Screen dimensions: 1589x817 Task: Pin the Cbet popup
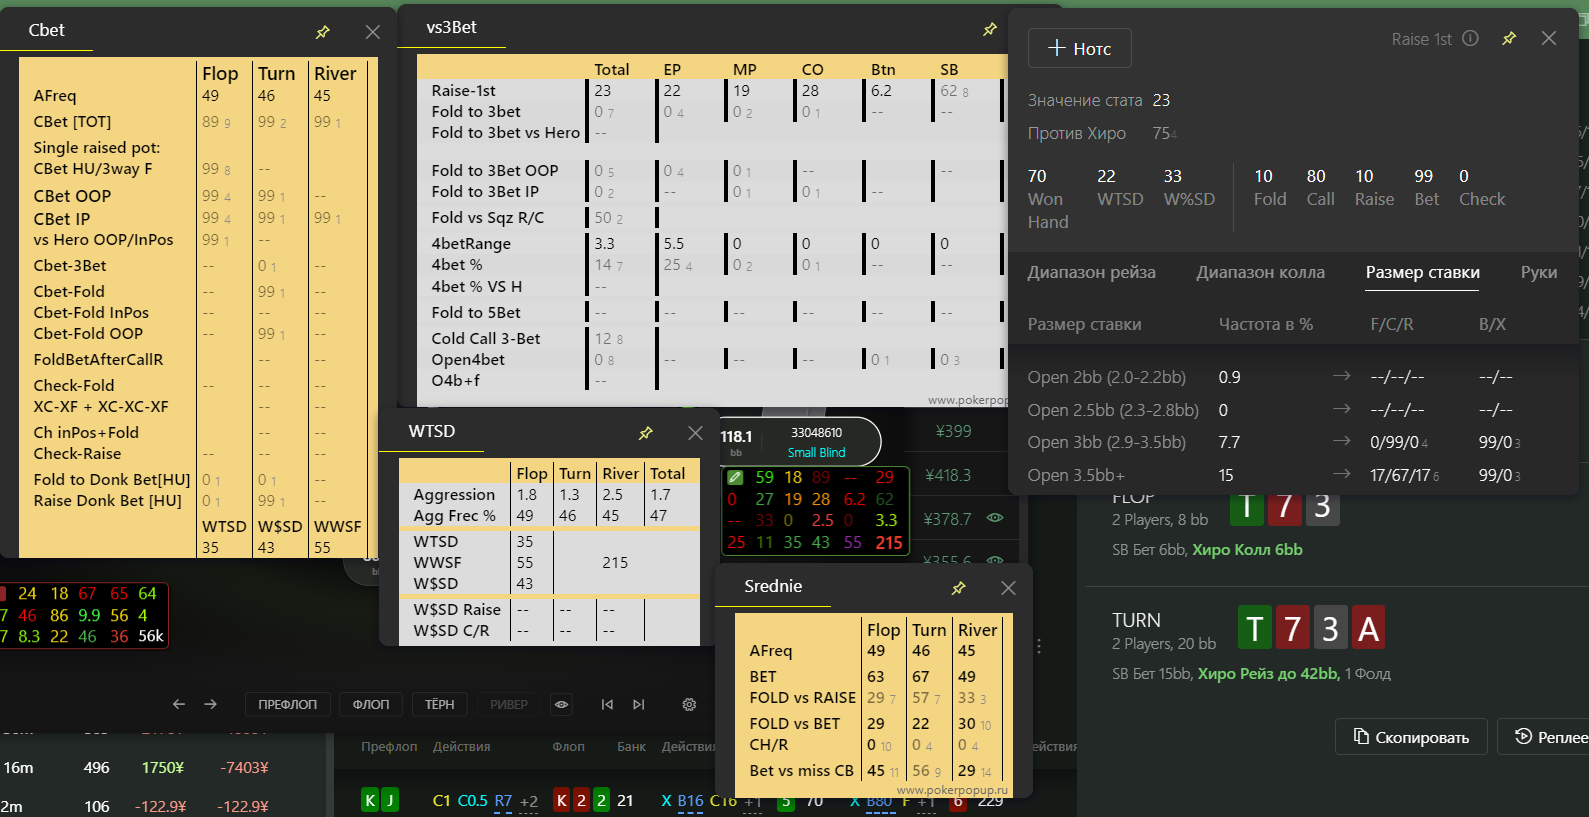coord(323,32)
